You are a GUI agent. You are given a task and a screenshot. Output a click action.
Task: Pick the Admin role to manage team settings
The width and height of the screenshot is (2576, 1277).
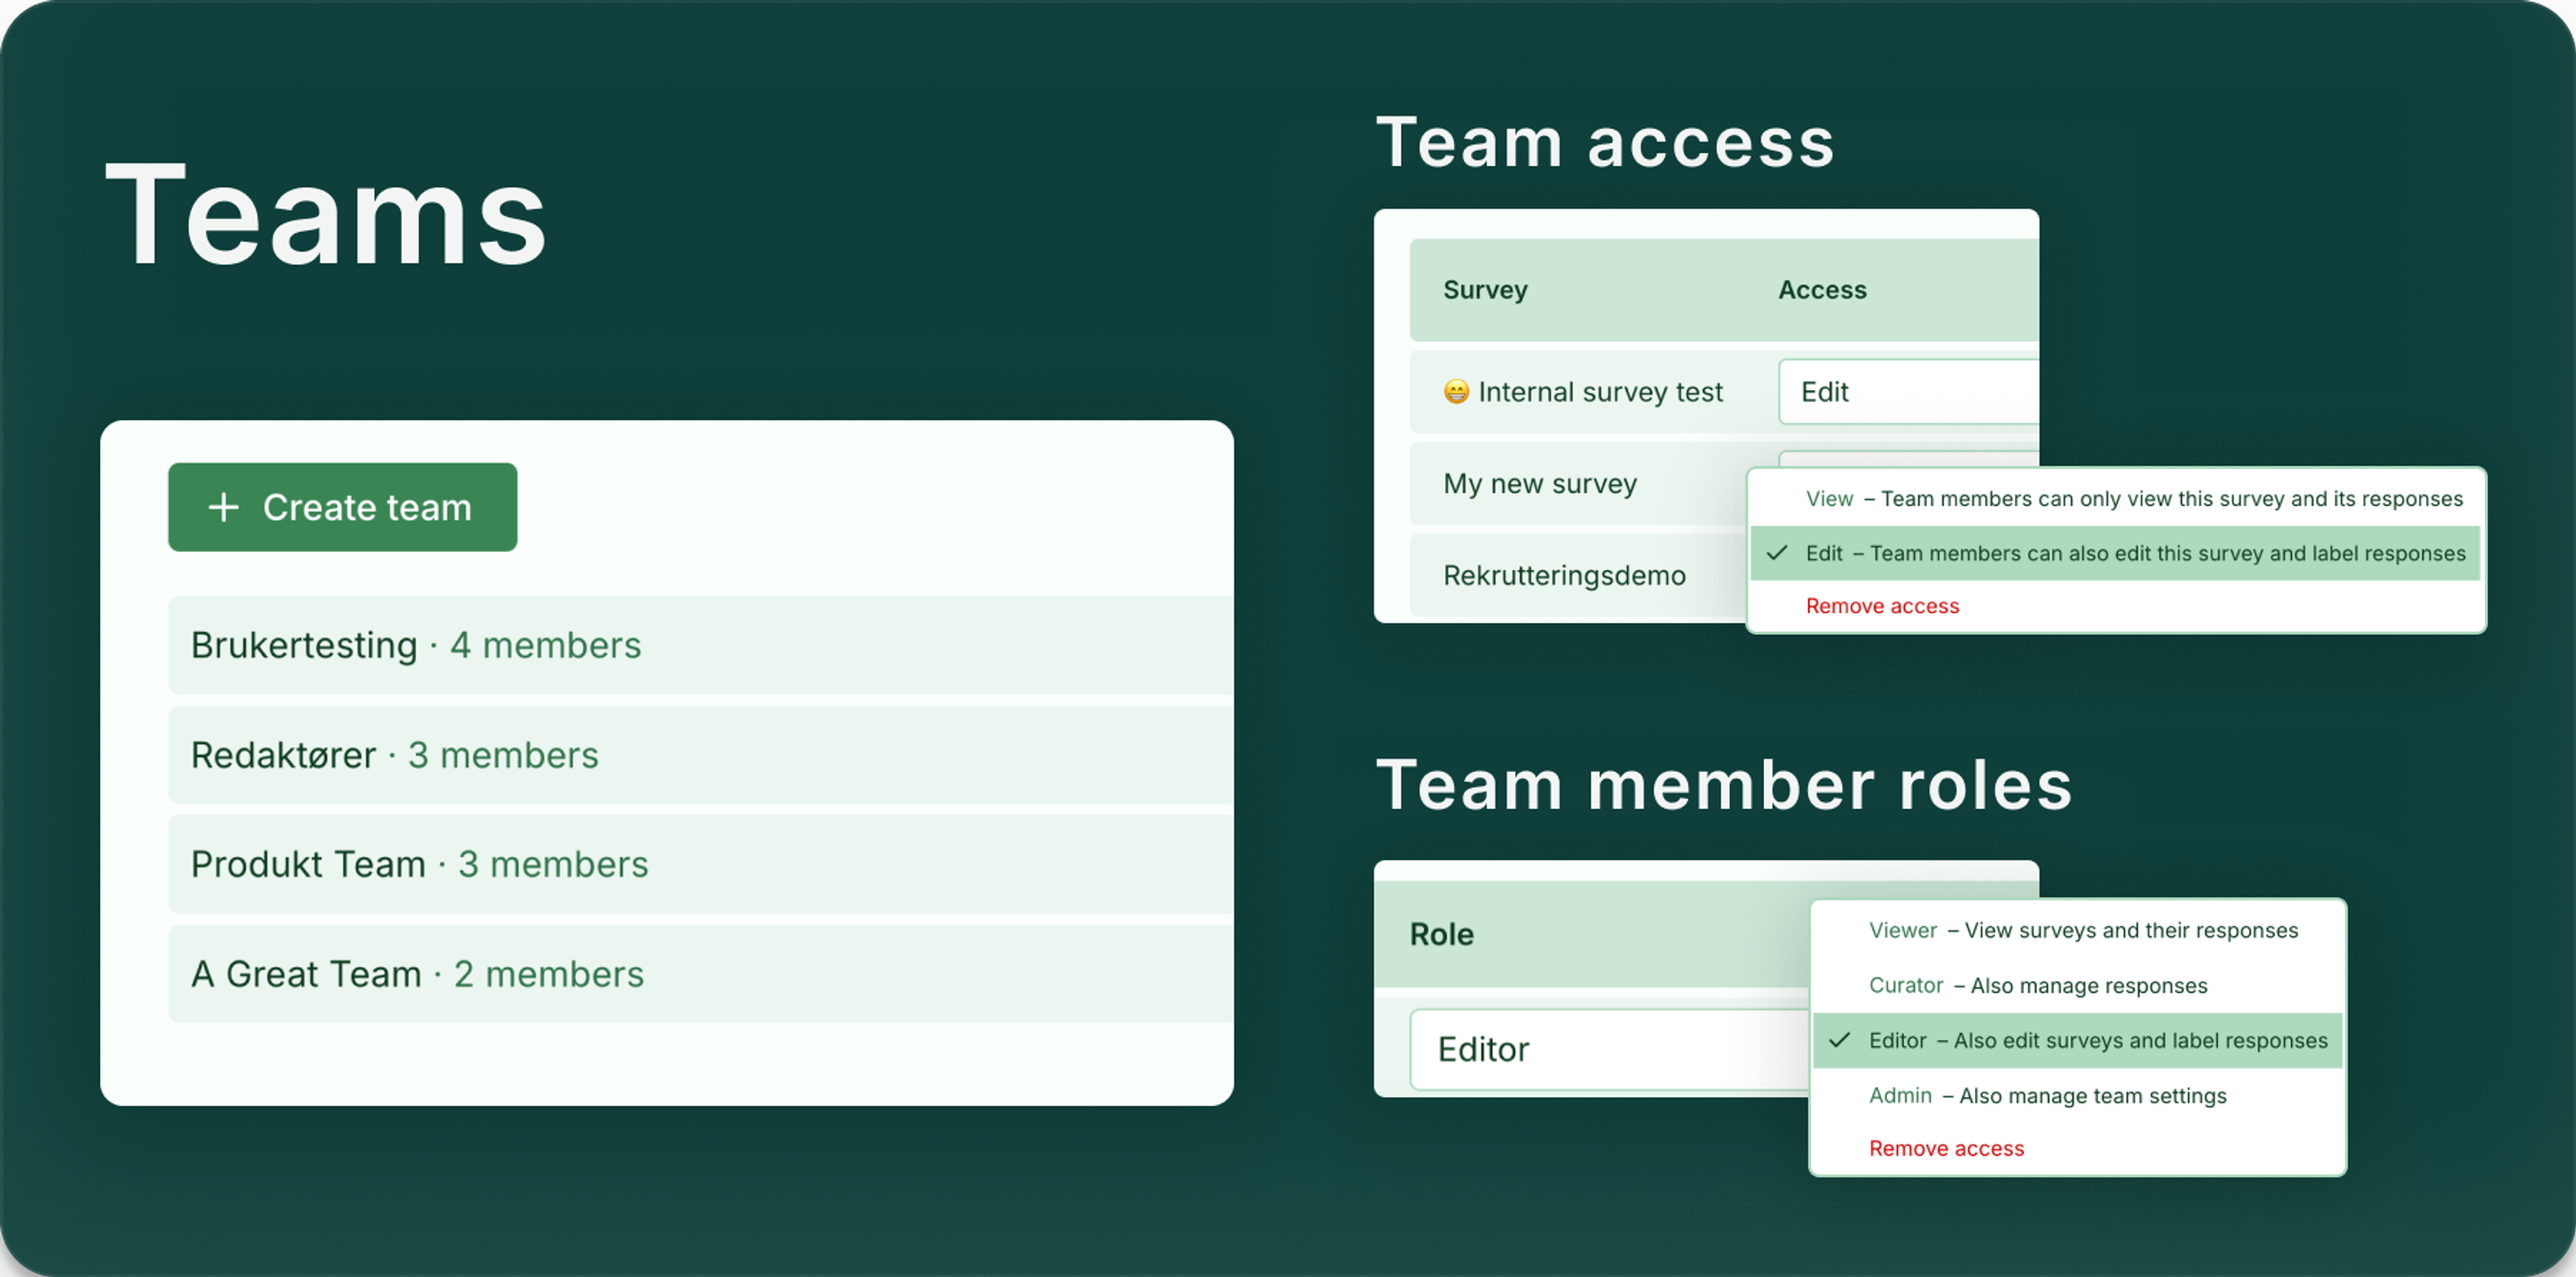click(2077, 1095)
